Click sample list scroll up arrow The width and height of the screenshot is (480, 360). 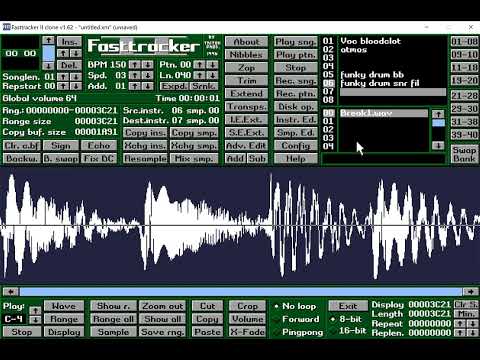point(438,114)
